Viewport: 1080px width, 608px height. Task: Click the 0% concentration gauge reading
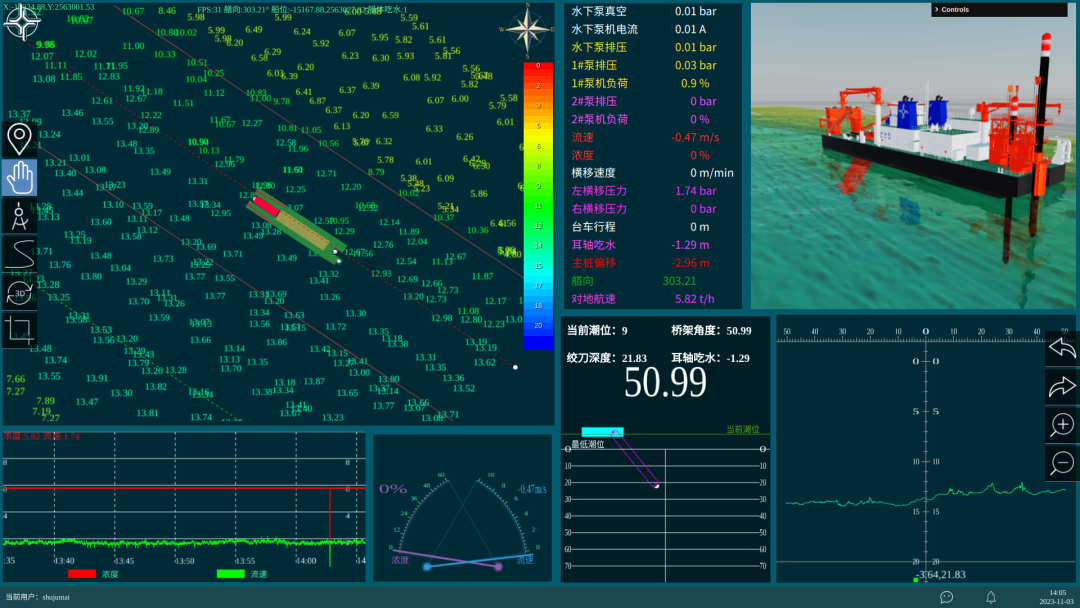point(393,489)
